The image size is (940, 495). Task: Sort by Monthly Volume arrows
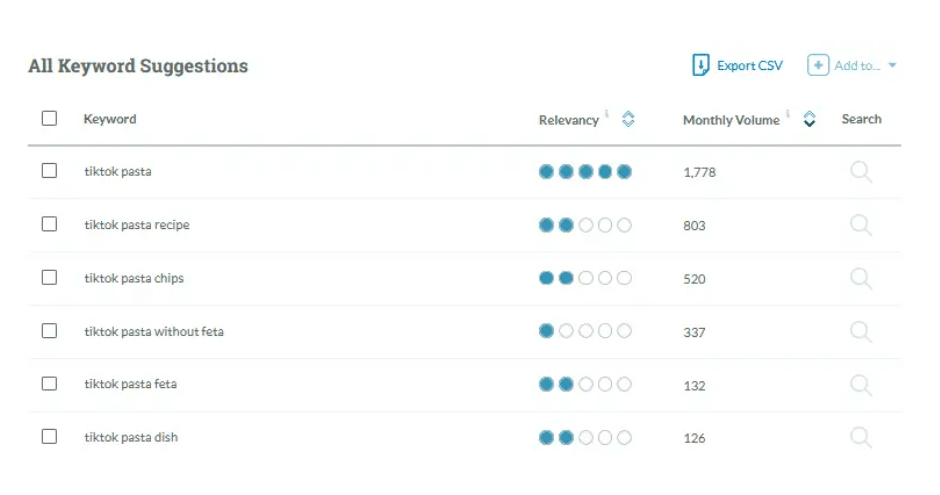pyautogui.click(x=809, y=120)
